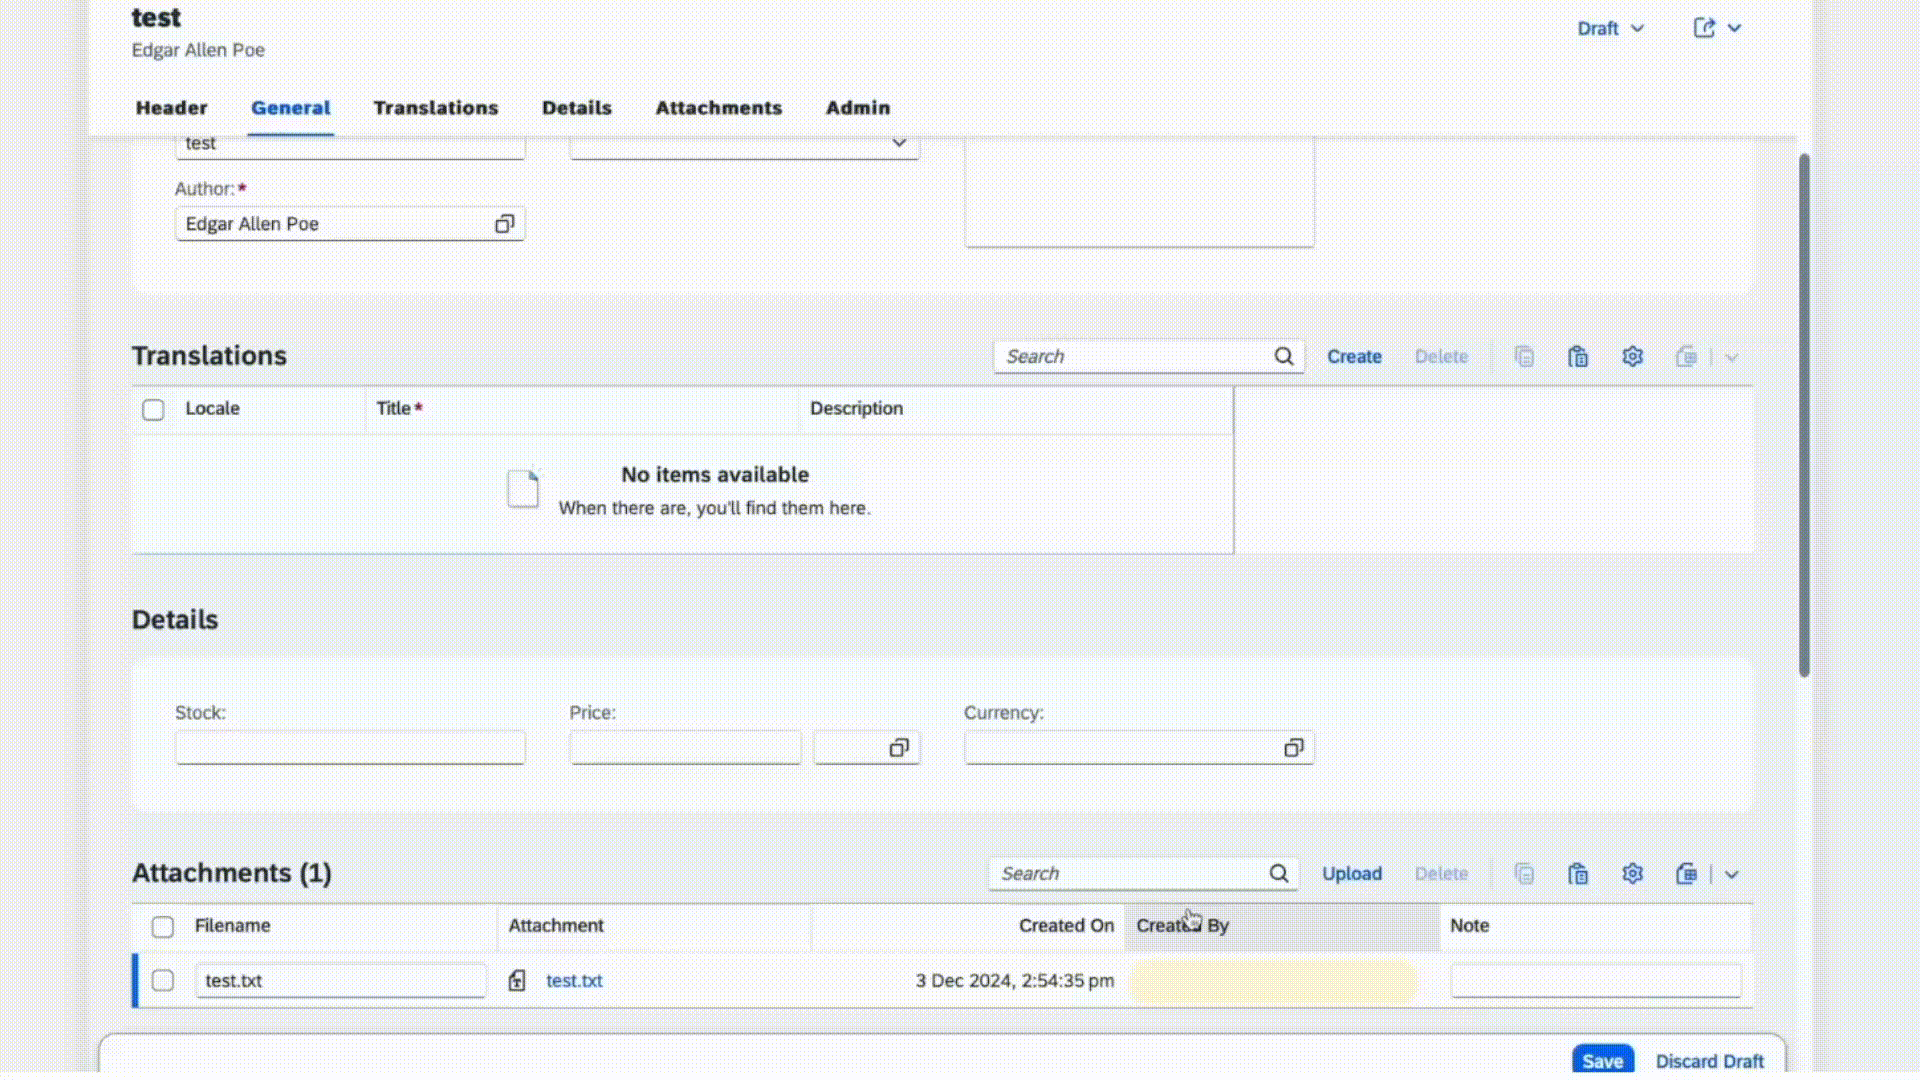Viewport: 1920px width, 1080px height.
Task: Click the Upload button
Action: coord(1352,874)
